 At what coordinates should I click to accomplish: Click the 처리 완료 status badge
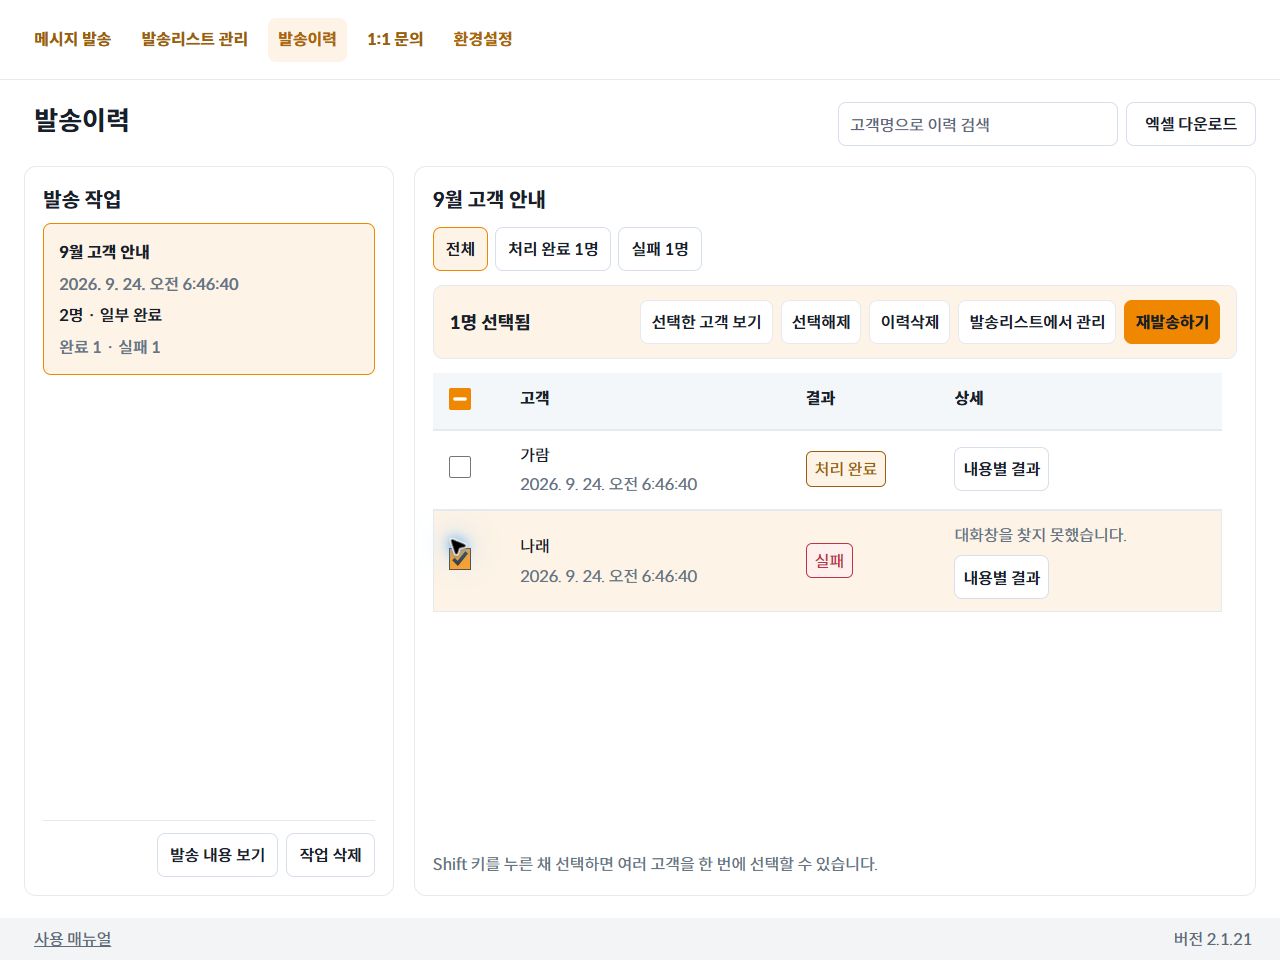click(846, 469)
